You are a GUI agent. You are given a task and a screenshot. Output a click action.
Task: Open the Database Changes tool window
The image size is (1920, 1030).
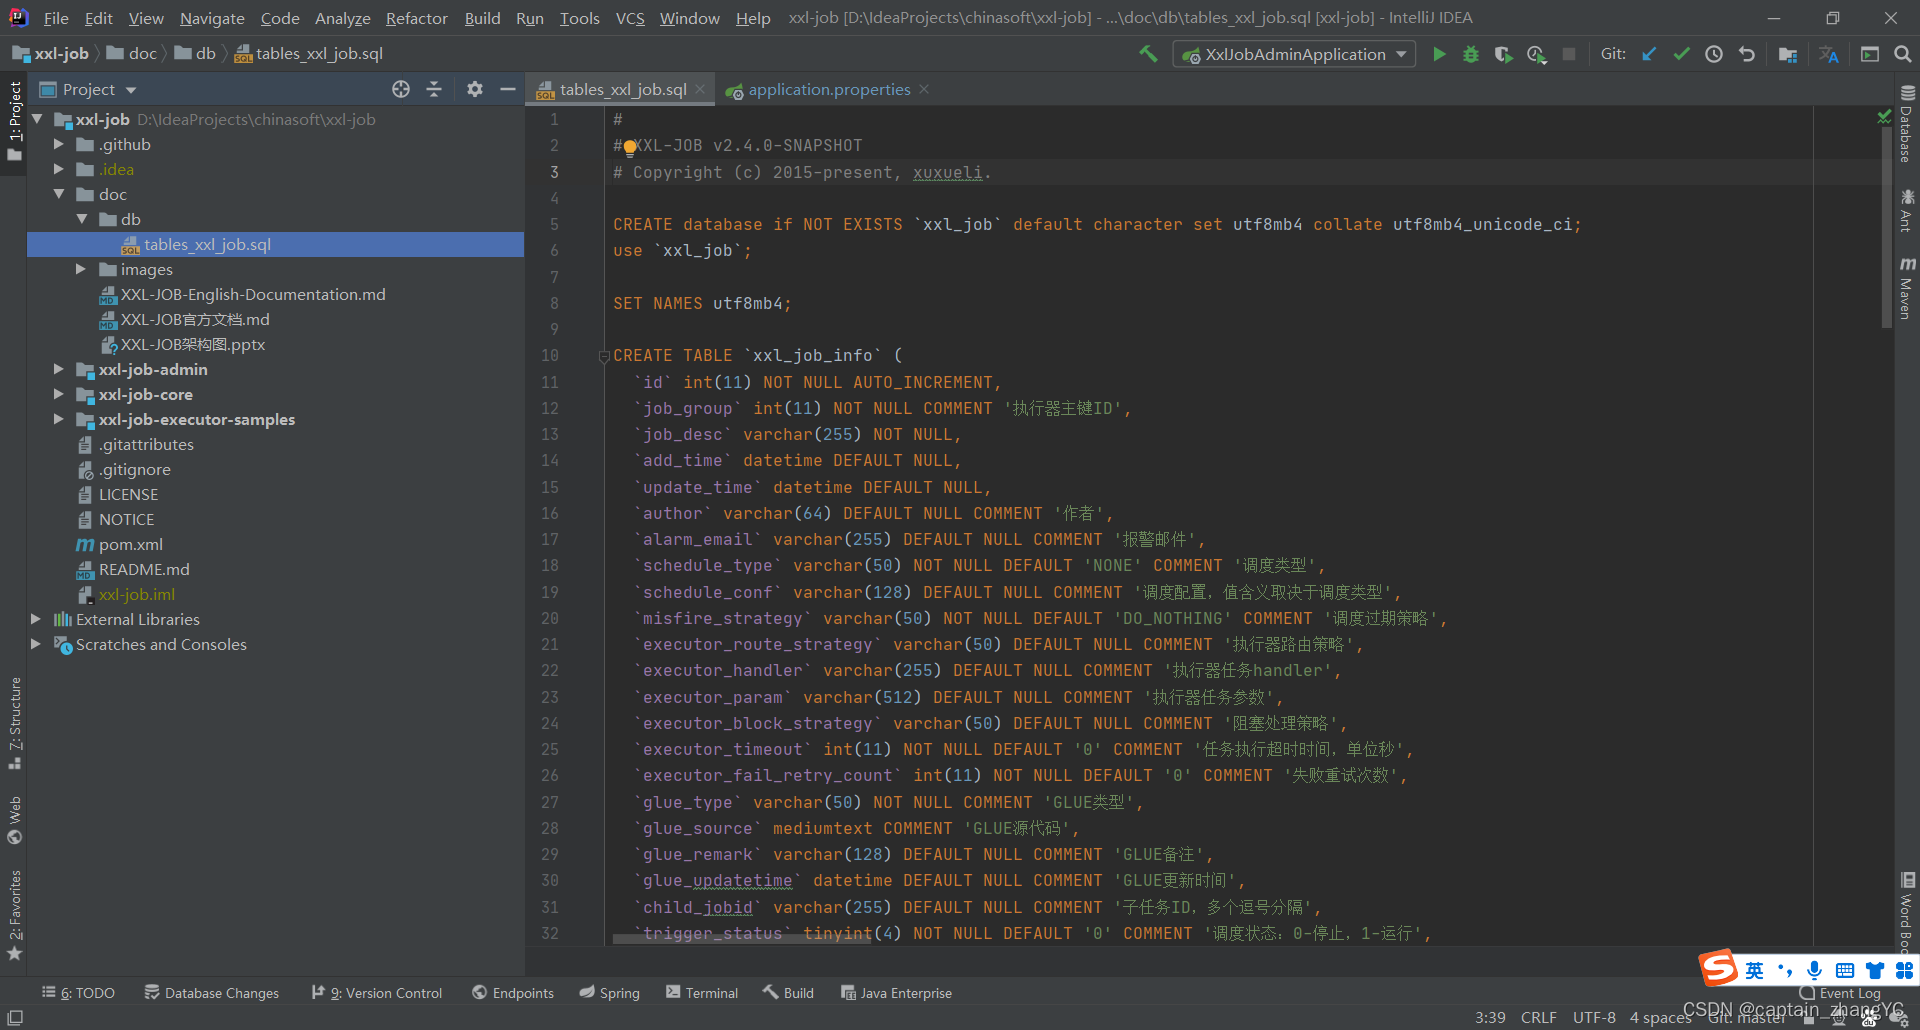pyautogui.click(x=211, y=993)
